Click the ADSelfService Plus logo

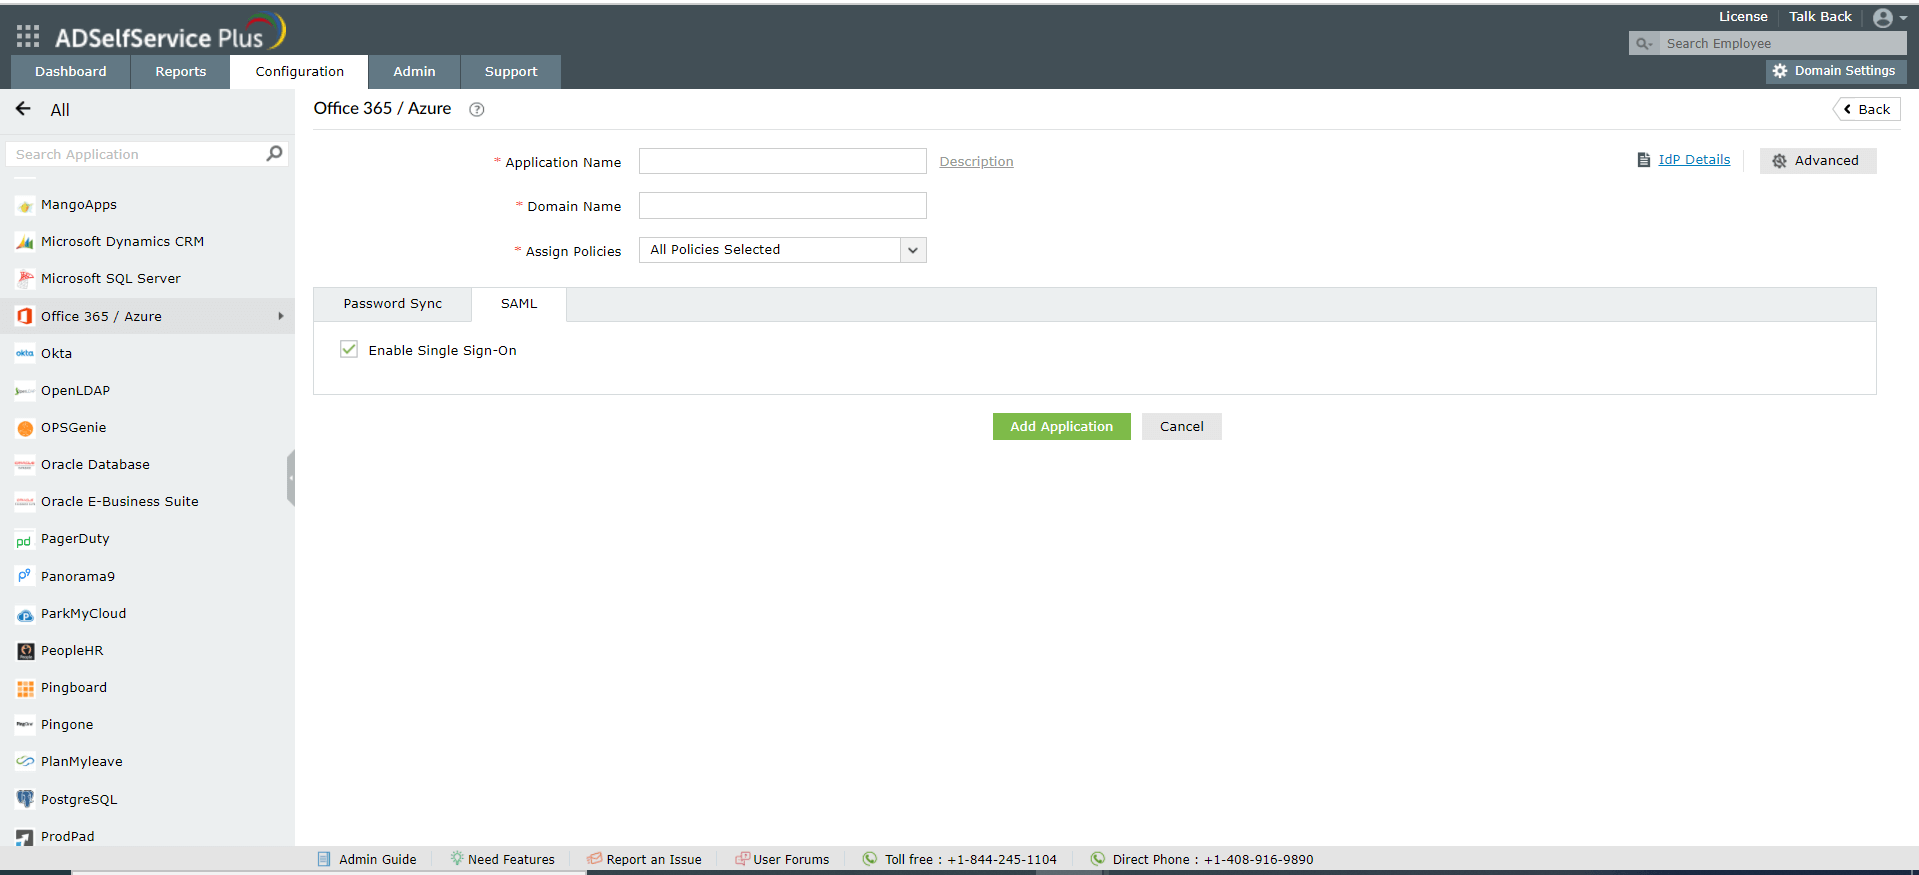pyautogui.click(x=170, y=33)
